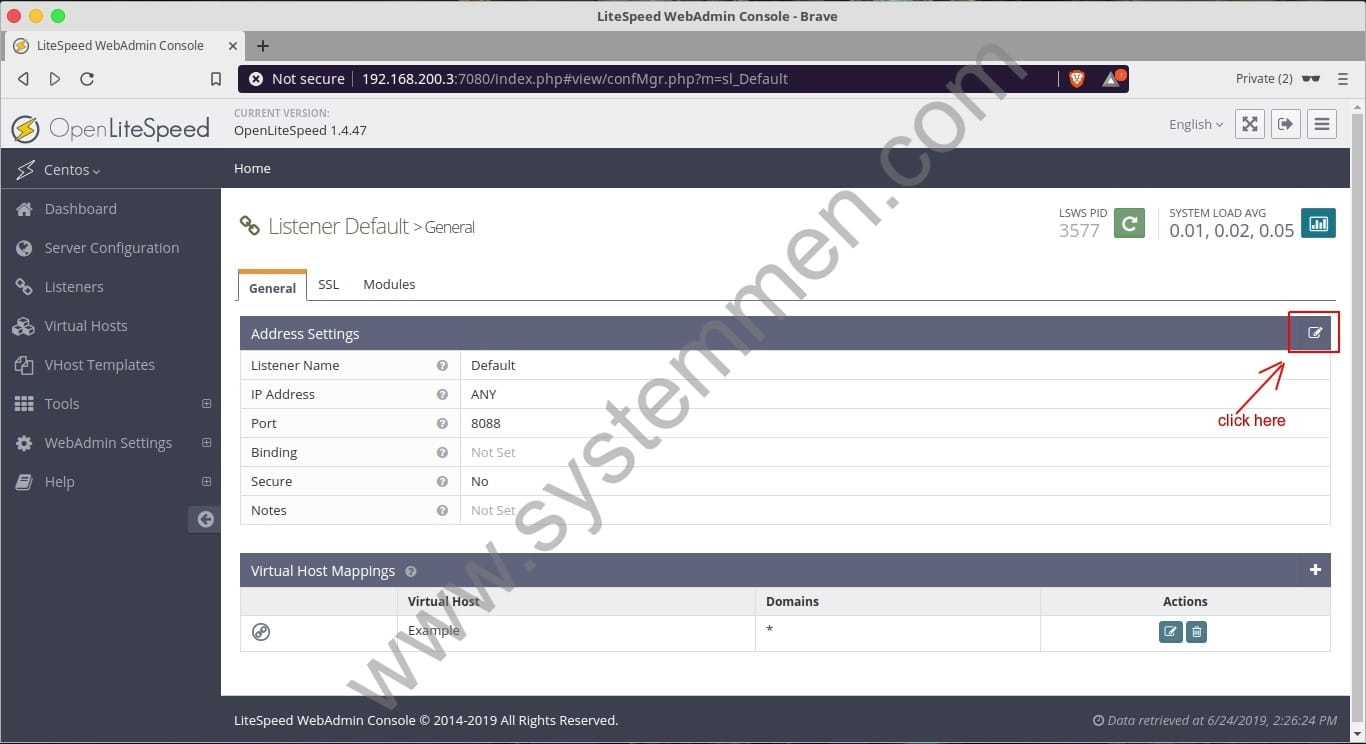This screenshot has width=1366, height=744.
Task: Edit the Address Settings section
Action: pyautogui.click(x=1314, y=333)
